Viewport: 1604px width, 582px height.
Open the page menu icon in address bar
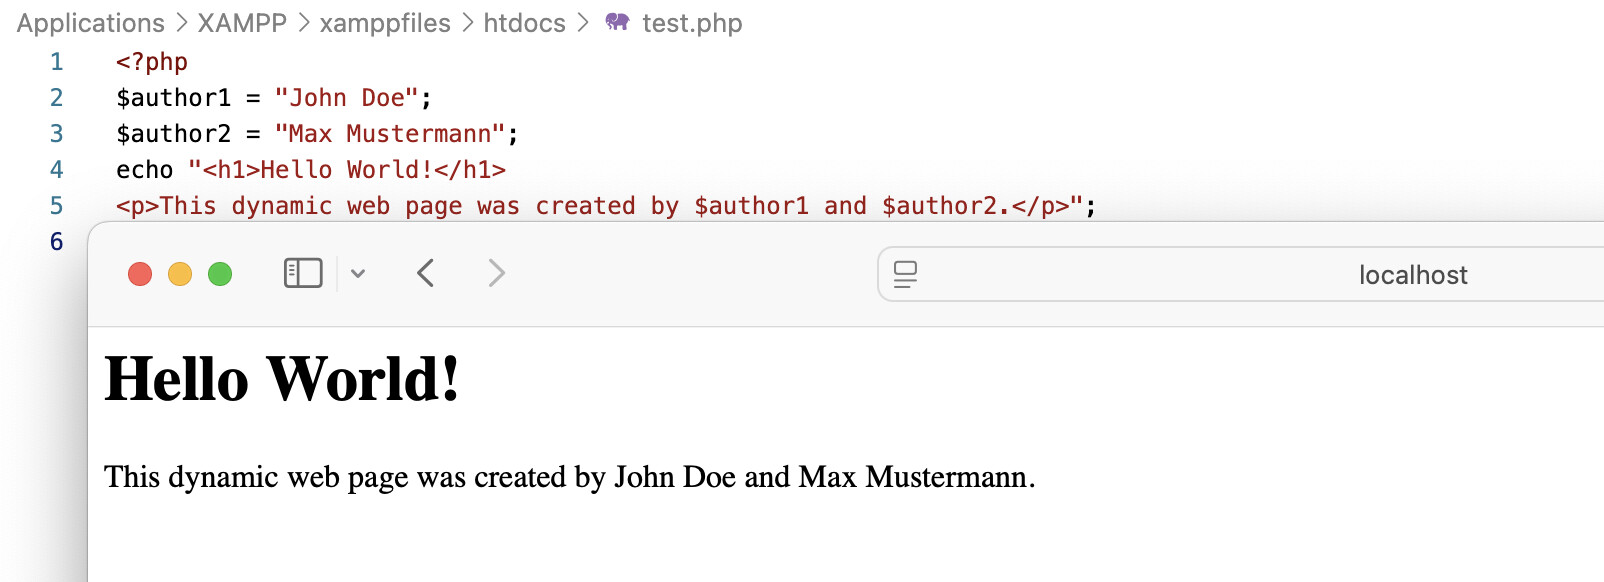click(x=905, y=274)
